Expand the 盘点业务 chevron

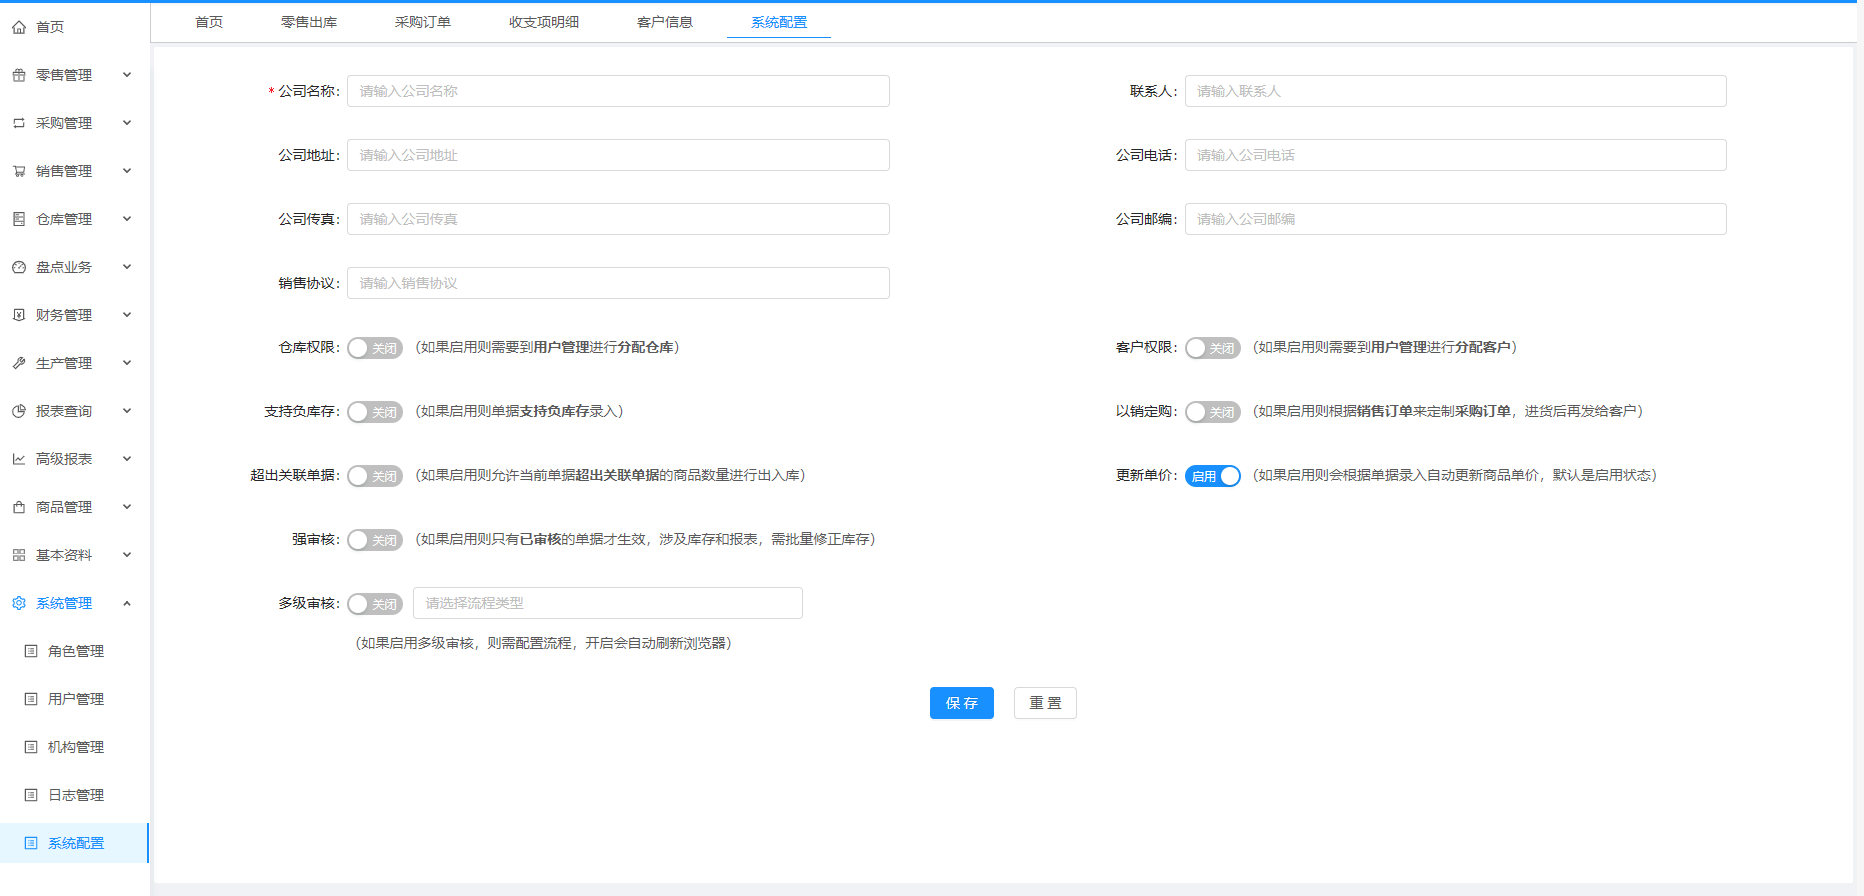[x=127, y=267]
